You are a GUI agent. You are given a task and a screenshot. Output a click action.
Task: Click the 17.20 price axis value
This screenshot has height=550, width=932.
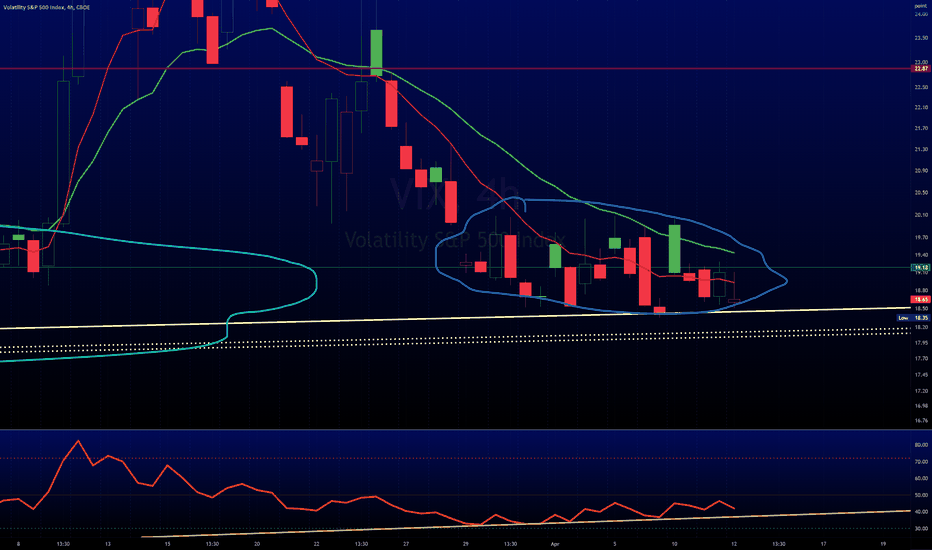tap(921, 391)
